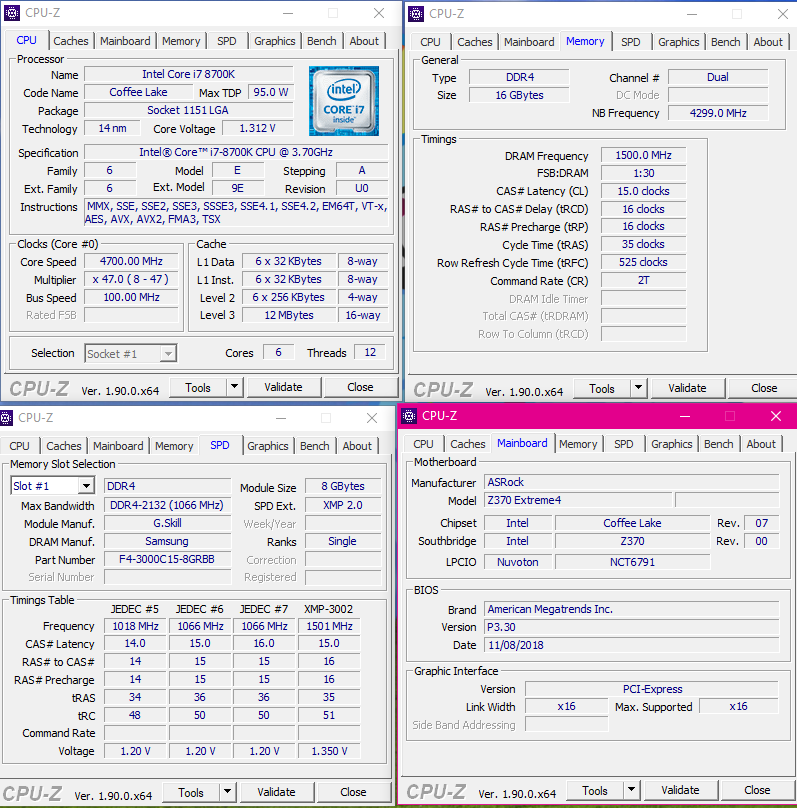Select Caches tab in Mainboard window
Image resolution: width=797 pixels, height=808 pixels.
pos(468,444)
